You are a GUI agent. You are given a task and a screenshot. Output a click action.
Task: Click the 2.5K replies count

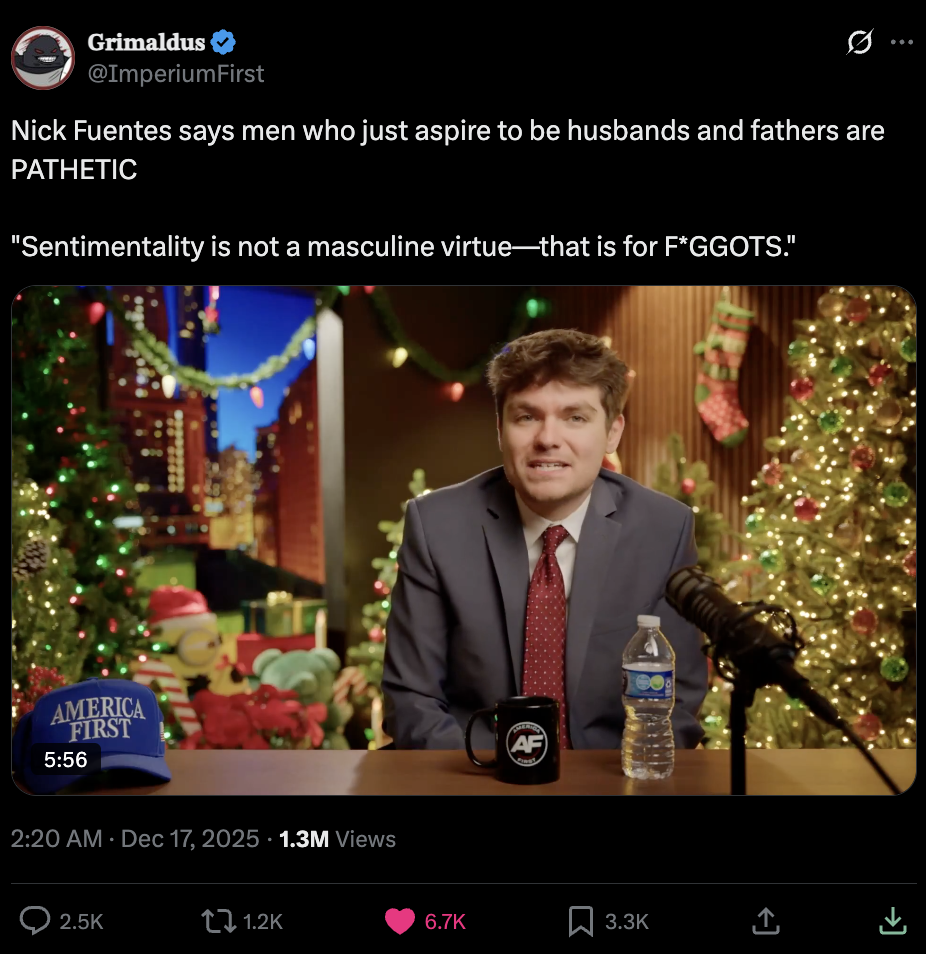click(81, 922)
